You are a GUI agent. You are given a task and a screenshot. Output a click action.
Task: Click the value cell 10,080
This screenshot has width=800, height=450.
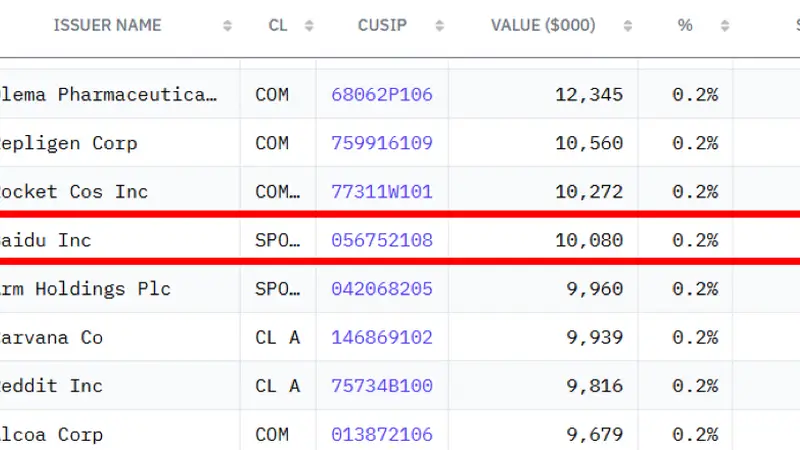[x=589, y=240]
